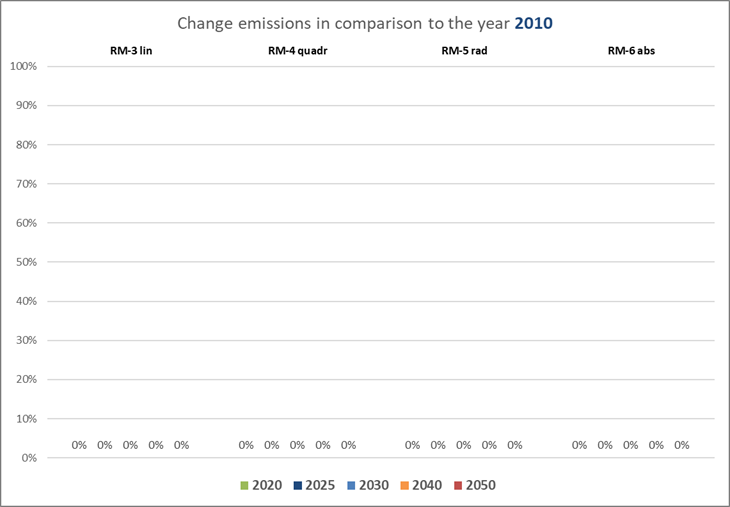The image size is (730, 507).
Task: Click the bold 2010 year in the title
Action: (x=533, y=23)
